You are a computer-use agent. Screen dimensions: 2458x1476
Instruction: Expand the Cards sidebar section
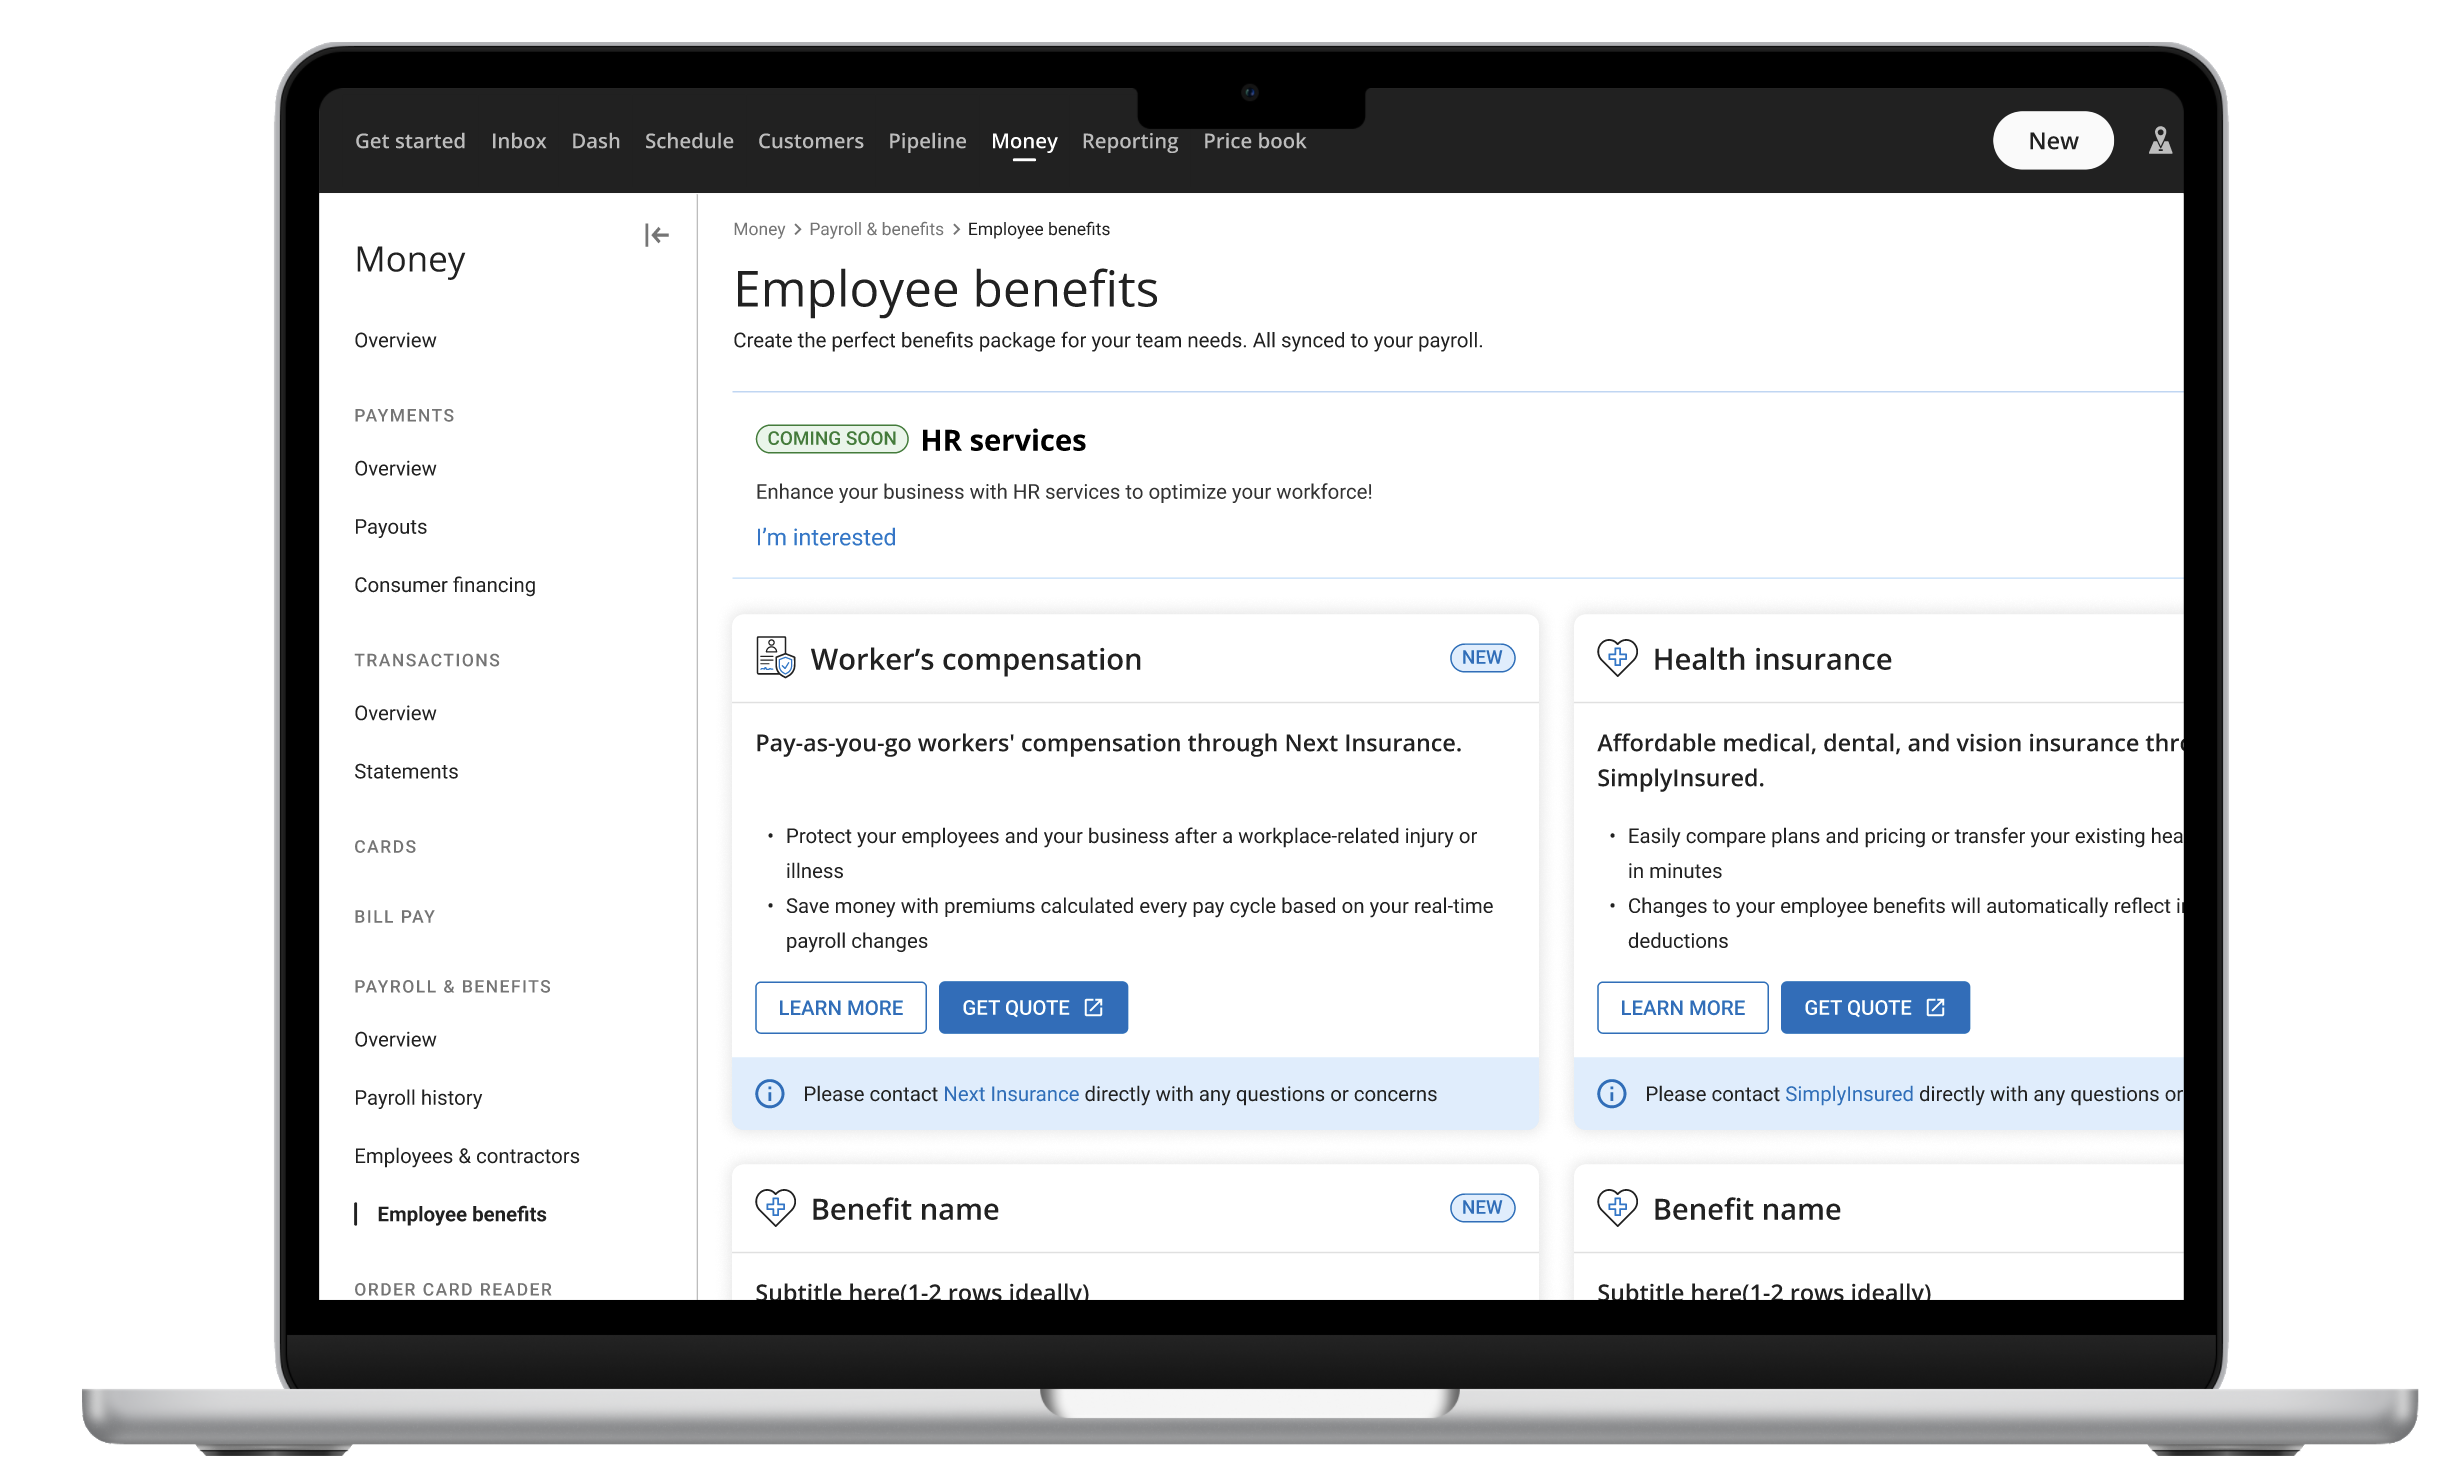(385, 847)
